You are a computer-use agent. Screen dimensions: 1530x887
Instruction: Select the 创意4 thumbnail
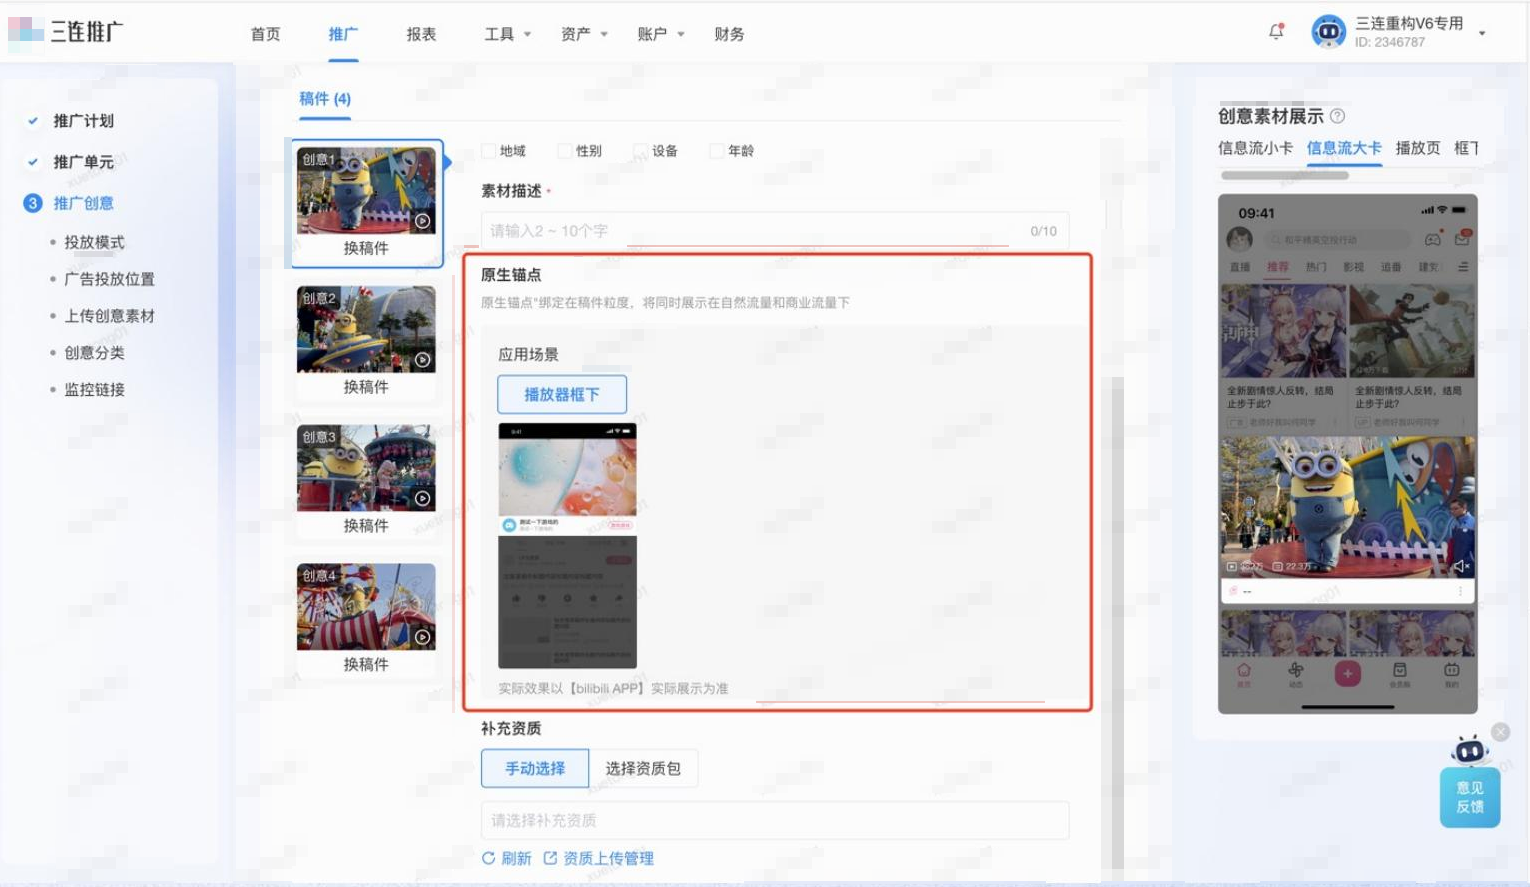[366, 607]
